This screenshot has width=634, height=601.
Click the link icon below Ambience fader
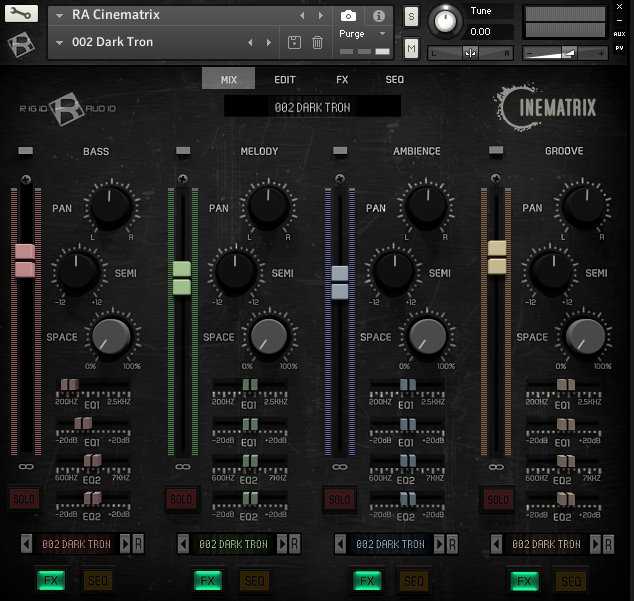[340, 467]
